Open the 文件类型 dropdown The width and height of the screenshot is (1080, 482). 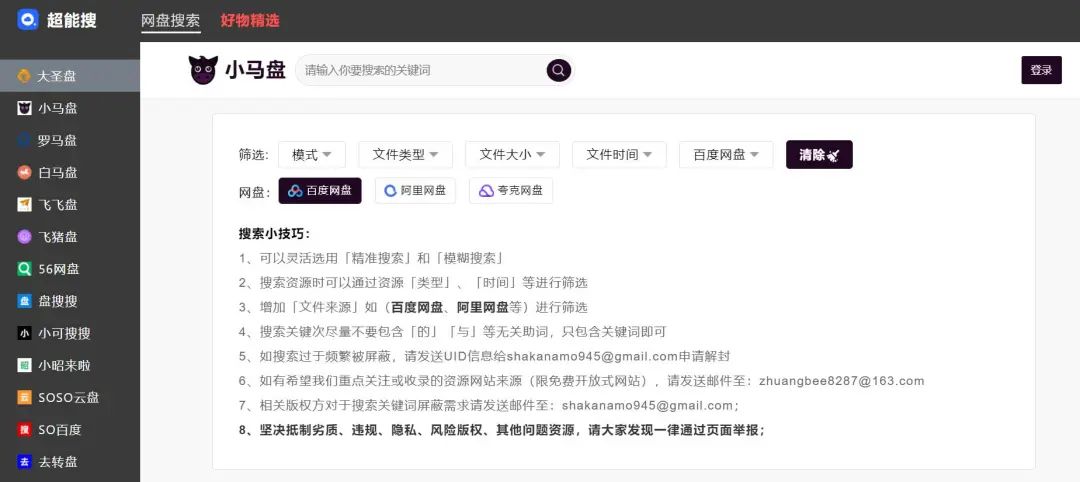(405, 155)
